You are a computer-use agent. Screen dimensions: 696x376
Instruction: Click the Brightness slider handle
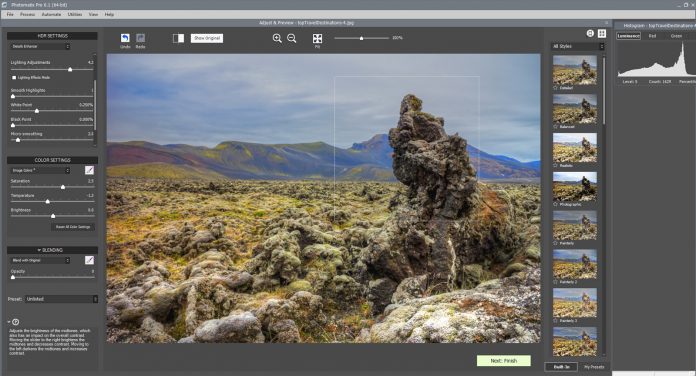click(53, 216)
